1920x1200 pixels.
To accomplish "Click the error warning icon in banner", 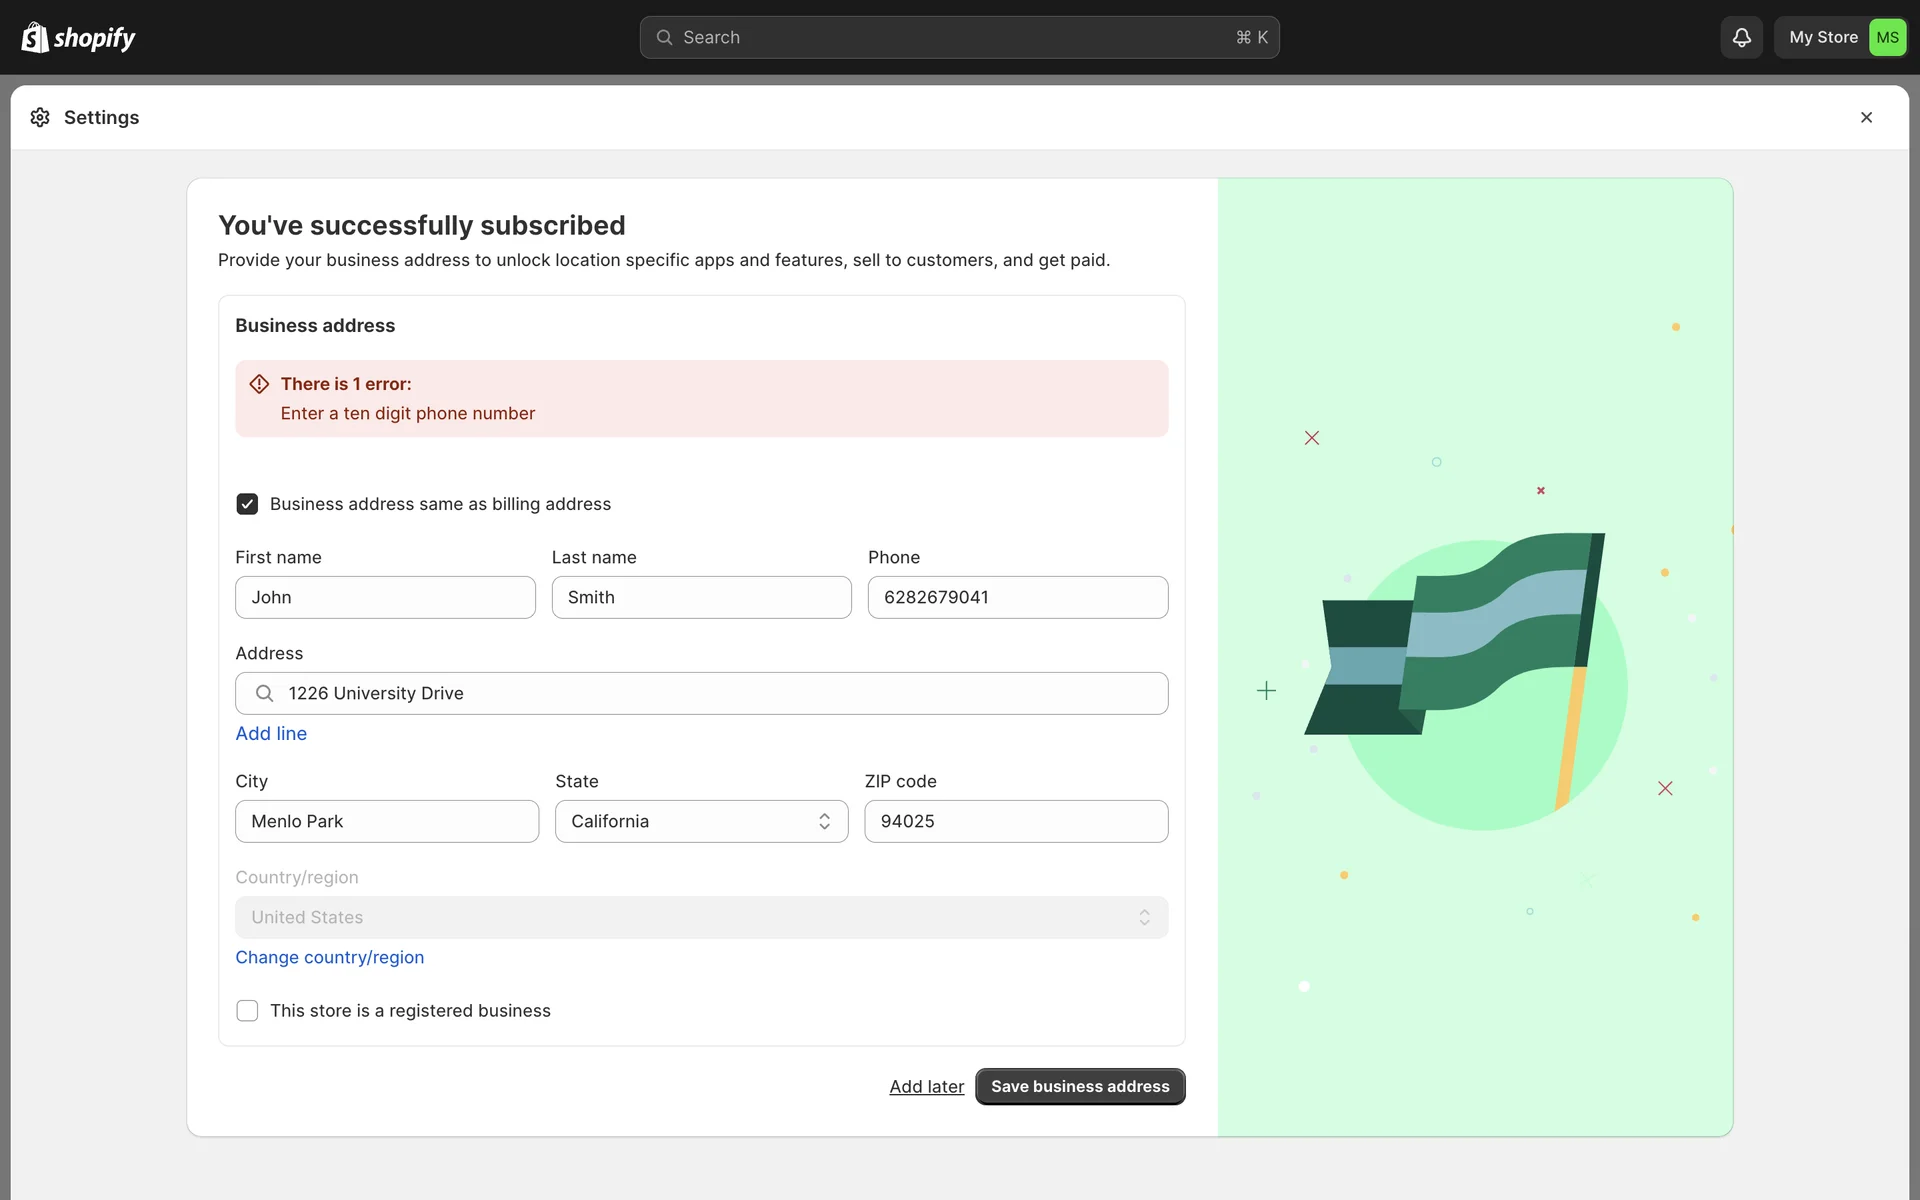I will [x=259, y=384].
